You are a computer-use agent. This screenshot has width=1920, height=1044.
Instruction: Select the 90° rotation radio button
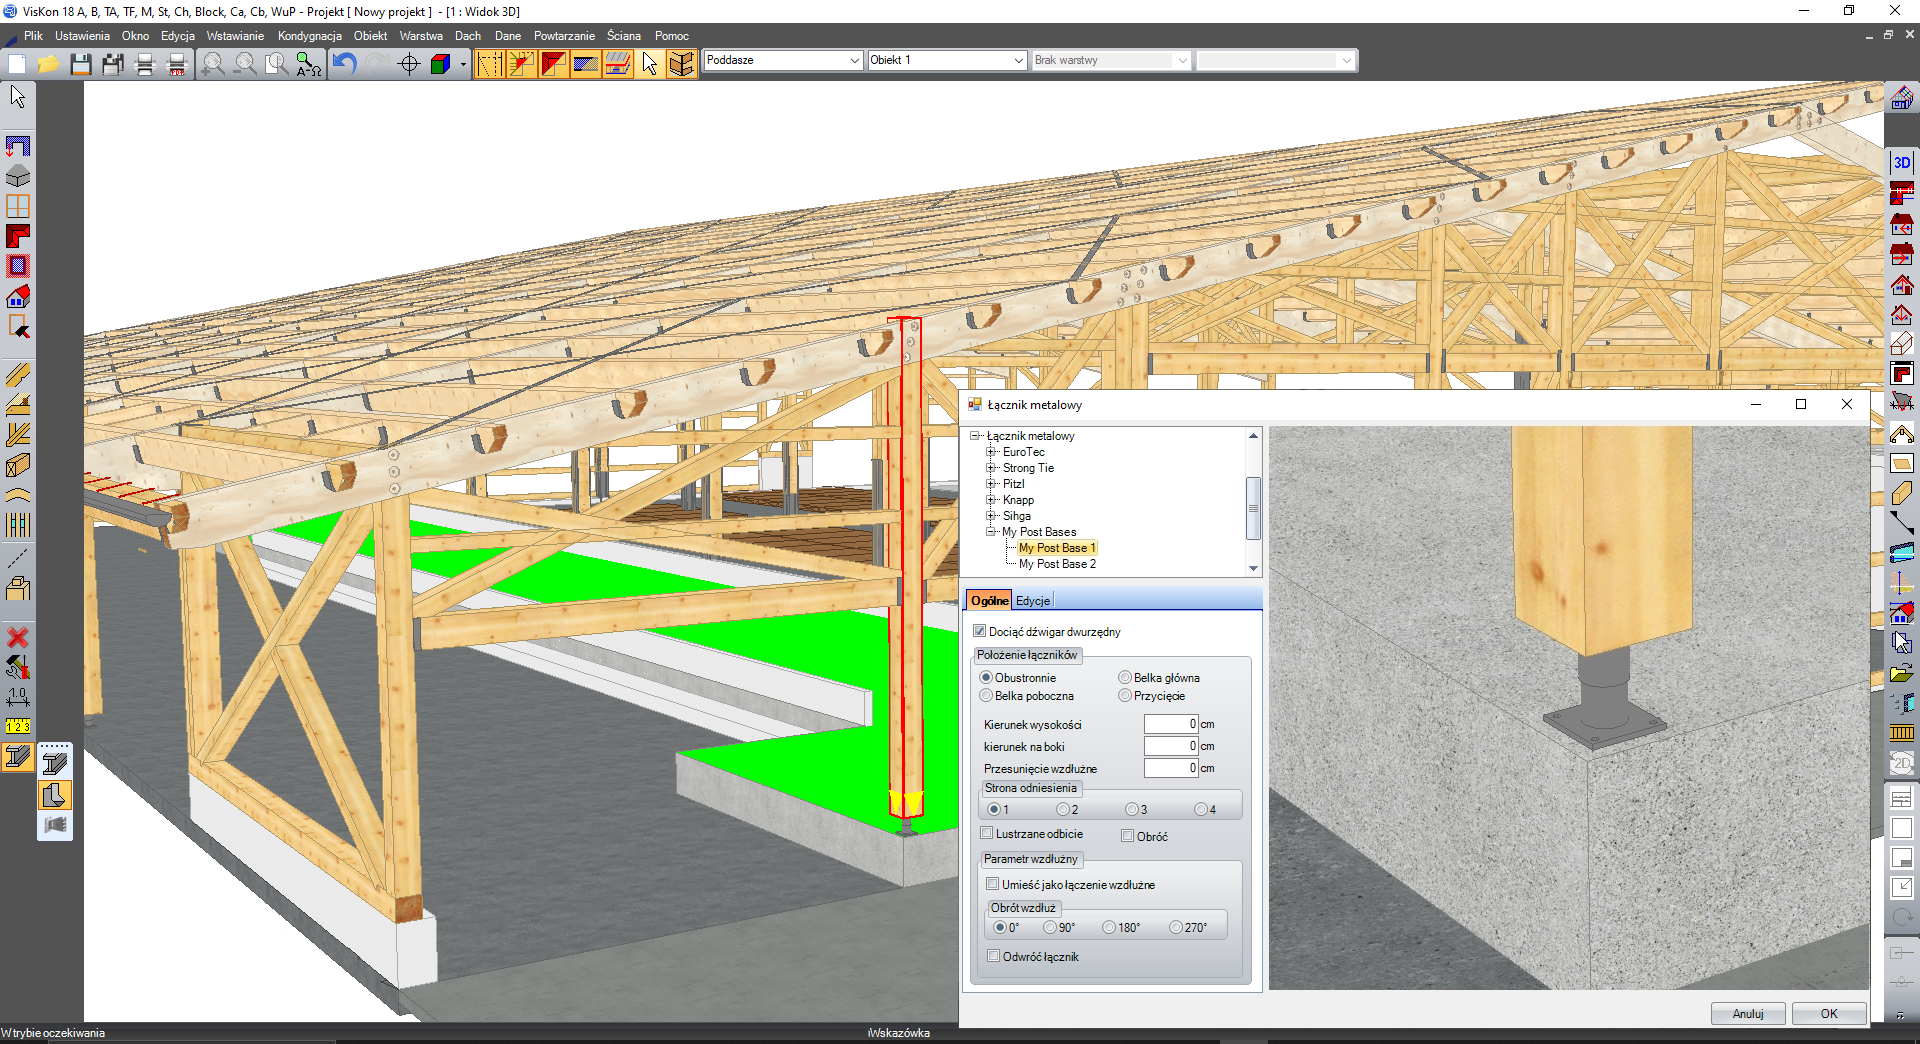click(1050, 928)
